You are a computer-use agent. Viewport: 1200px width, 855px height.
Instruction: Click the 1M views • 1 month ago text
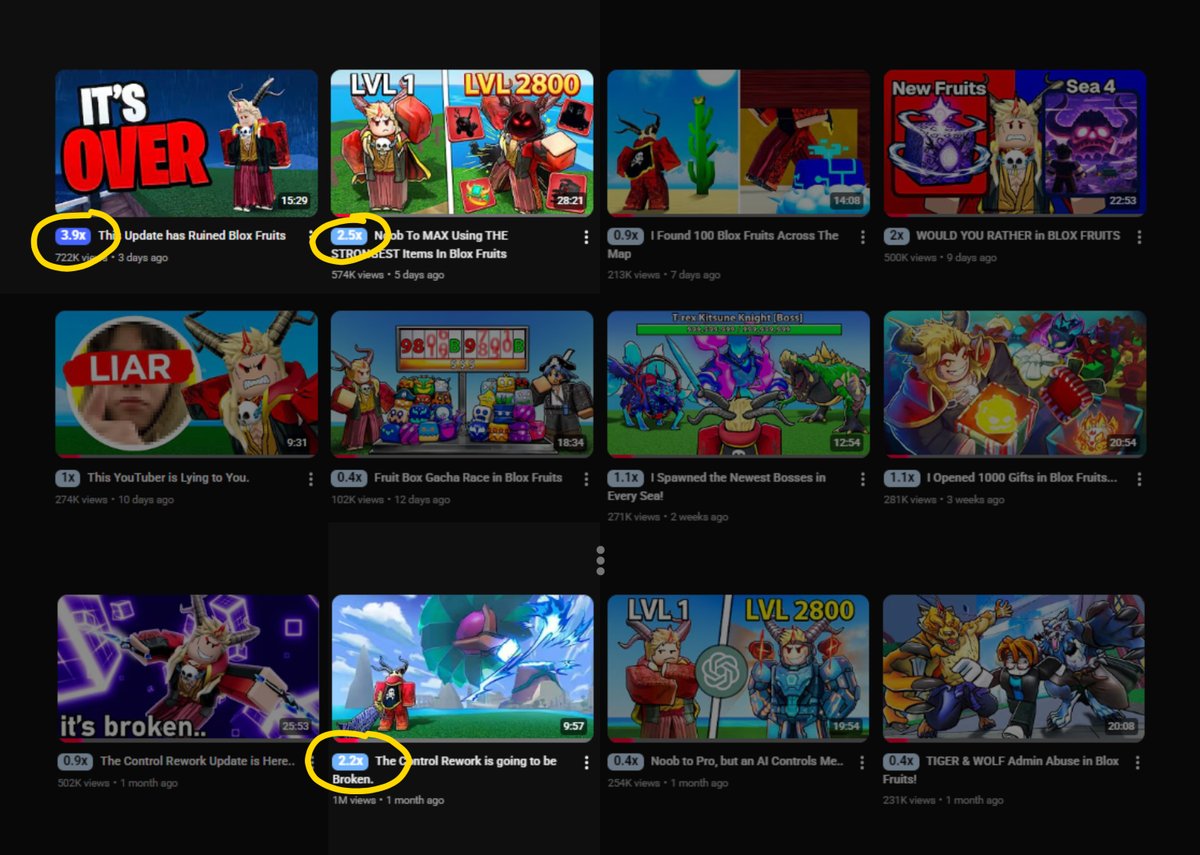coord(387,800)
